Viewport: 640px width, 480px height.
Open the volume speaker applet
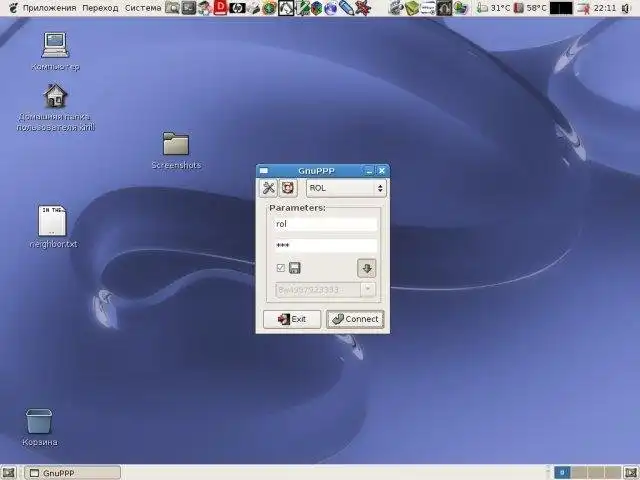(x=626, y=8)
